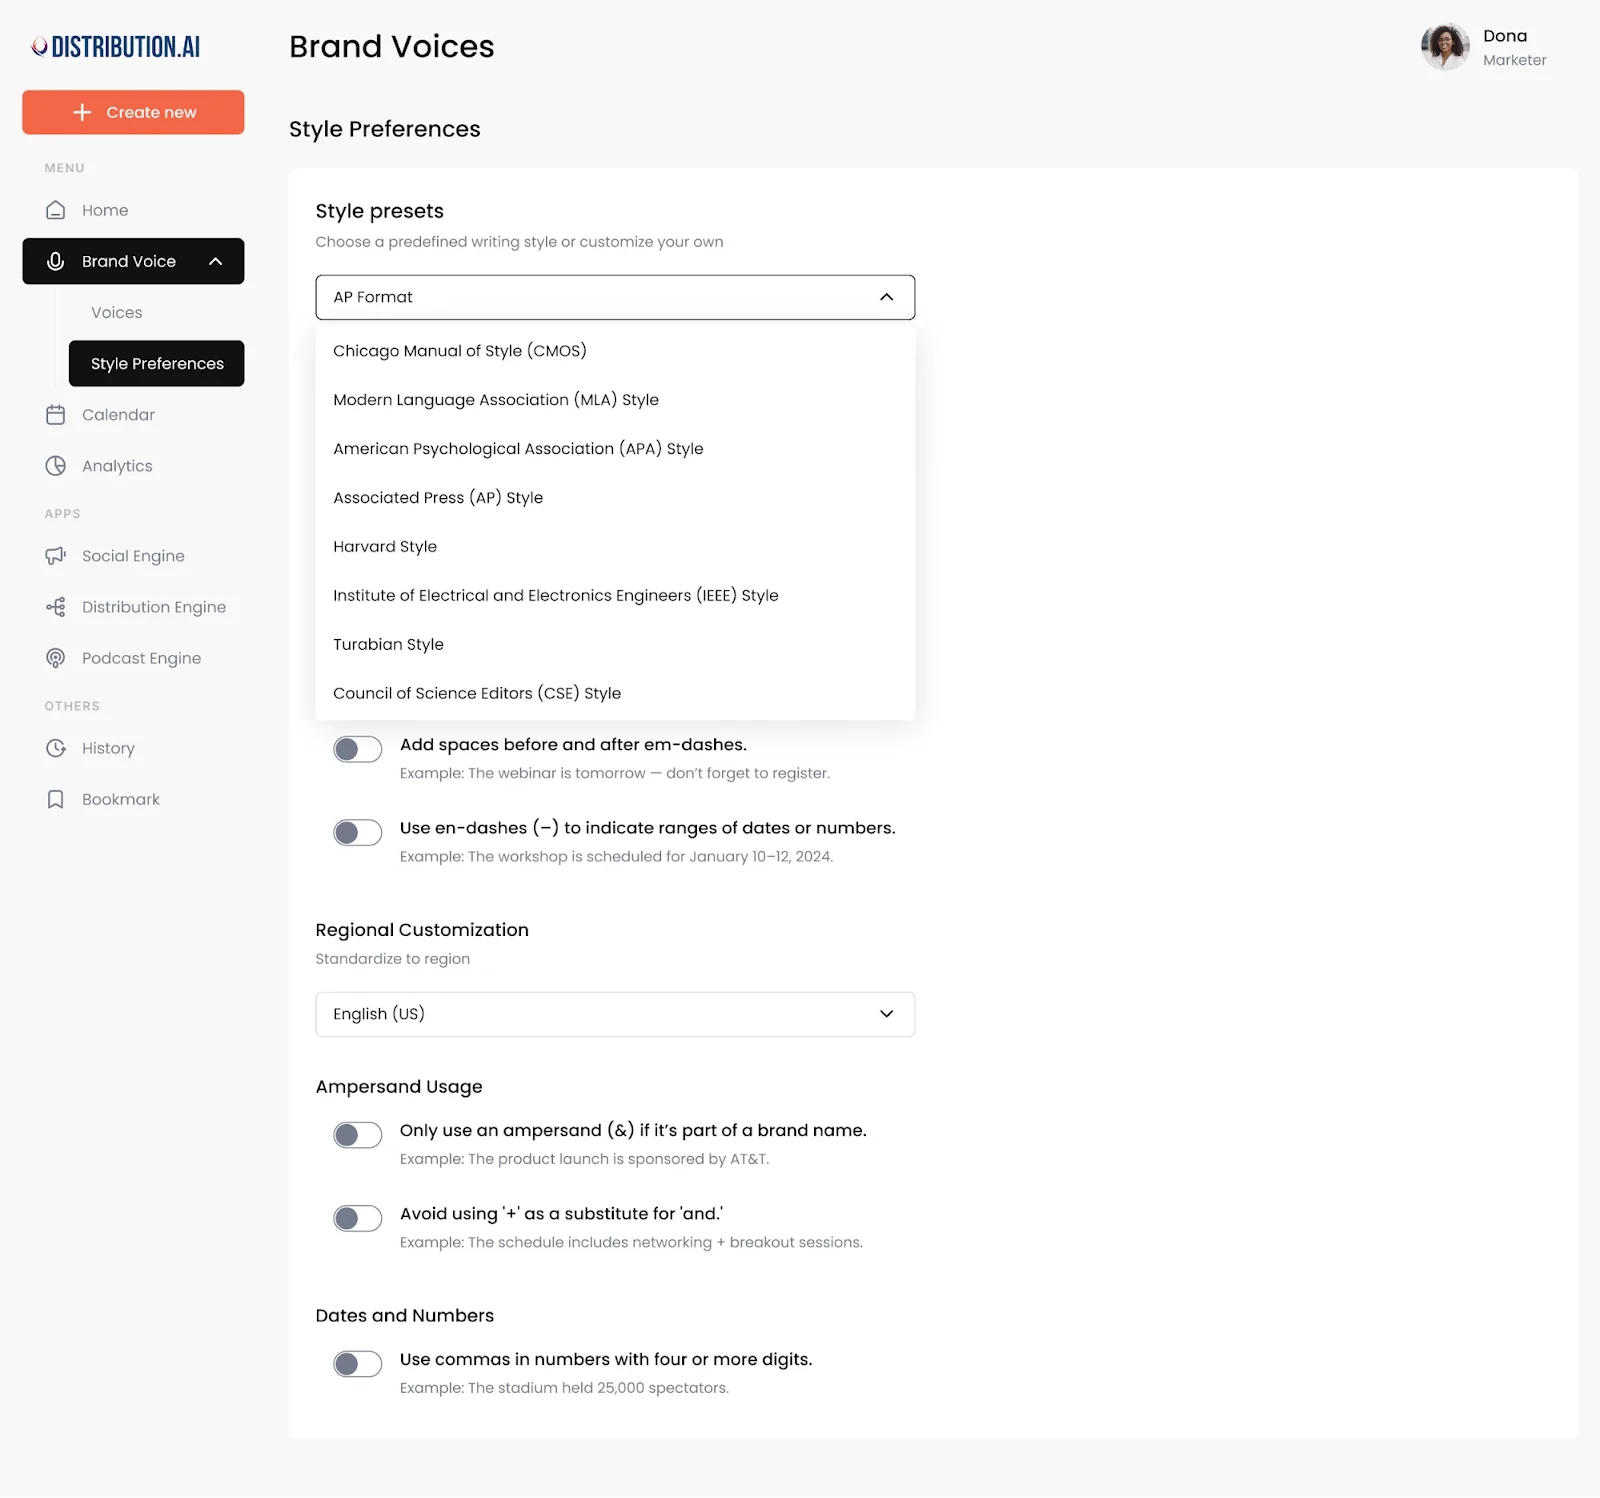Viewport: 1600px width, 1498px height.
Task: Open Podcast Engine via its icon
Action: point(56,657)
